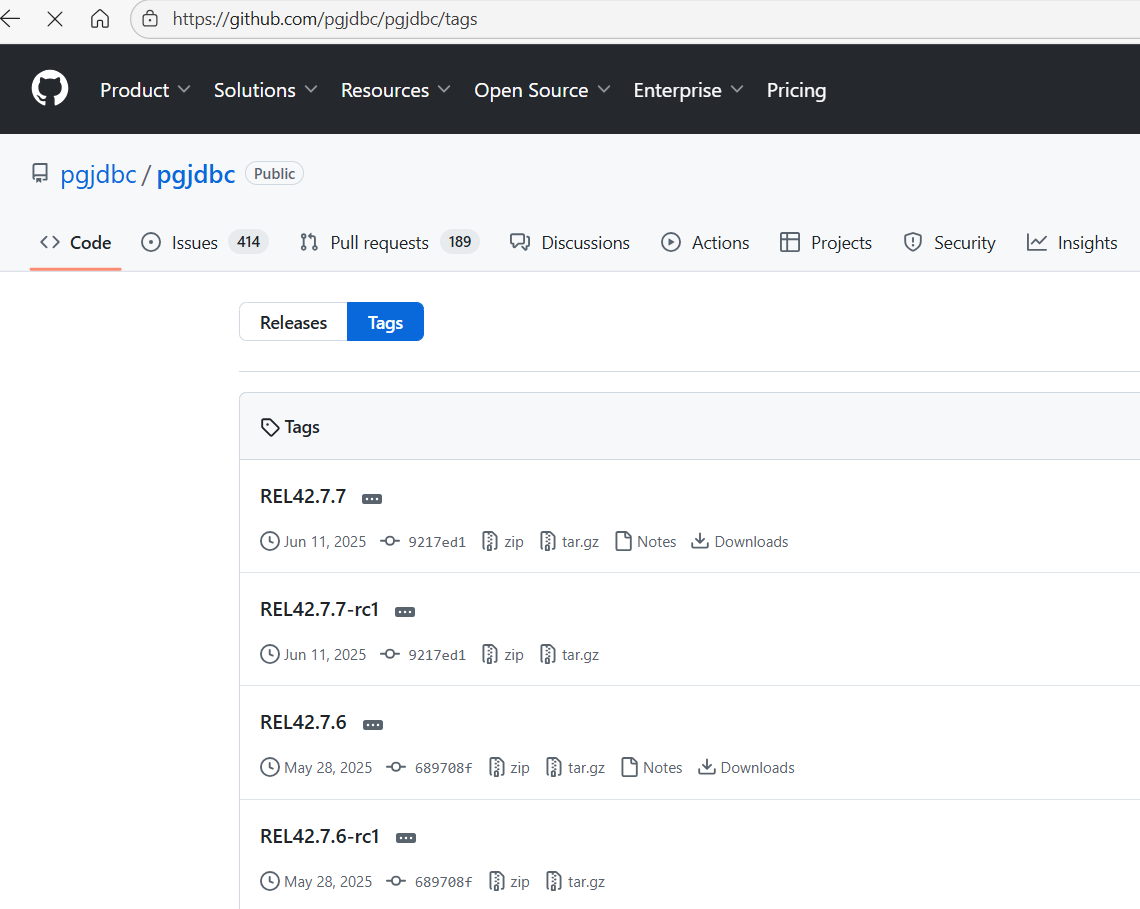The height and width of the screenshot is (909, 1140).
Task: Switch to the Code tab
Action: pyautogui.click(x=76, y=243)
